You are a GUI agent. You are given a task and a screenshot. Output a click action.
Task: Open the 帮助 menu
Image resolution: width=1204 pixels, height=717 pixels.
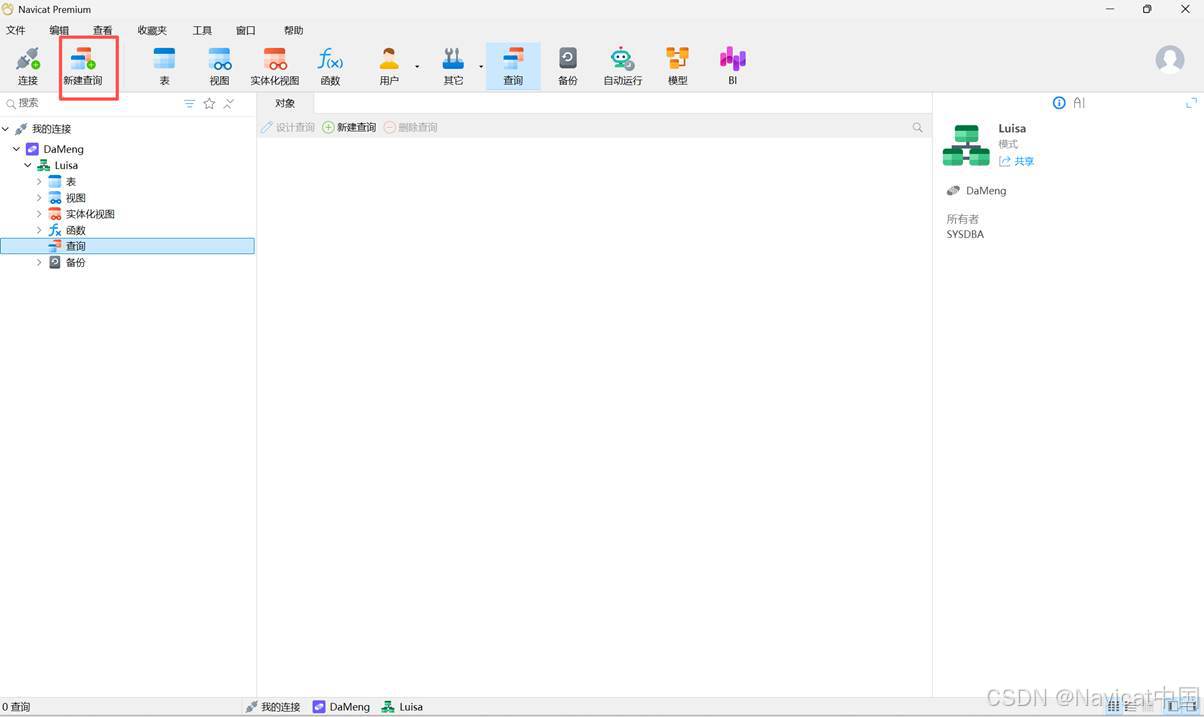293,31
